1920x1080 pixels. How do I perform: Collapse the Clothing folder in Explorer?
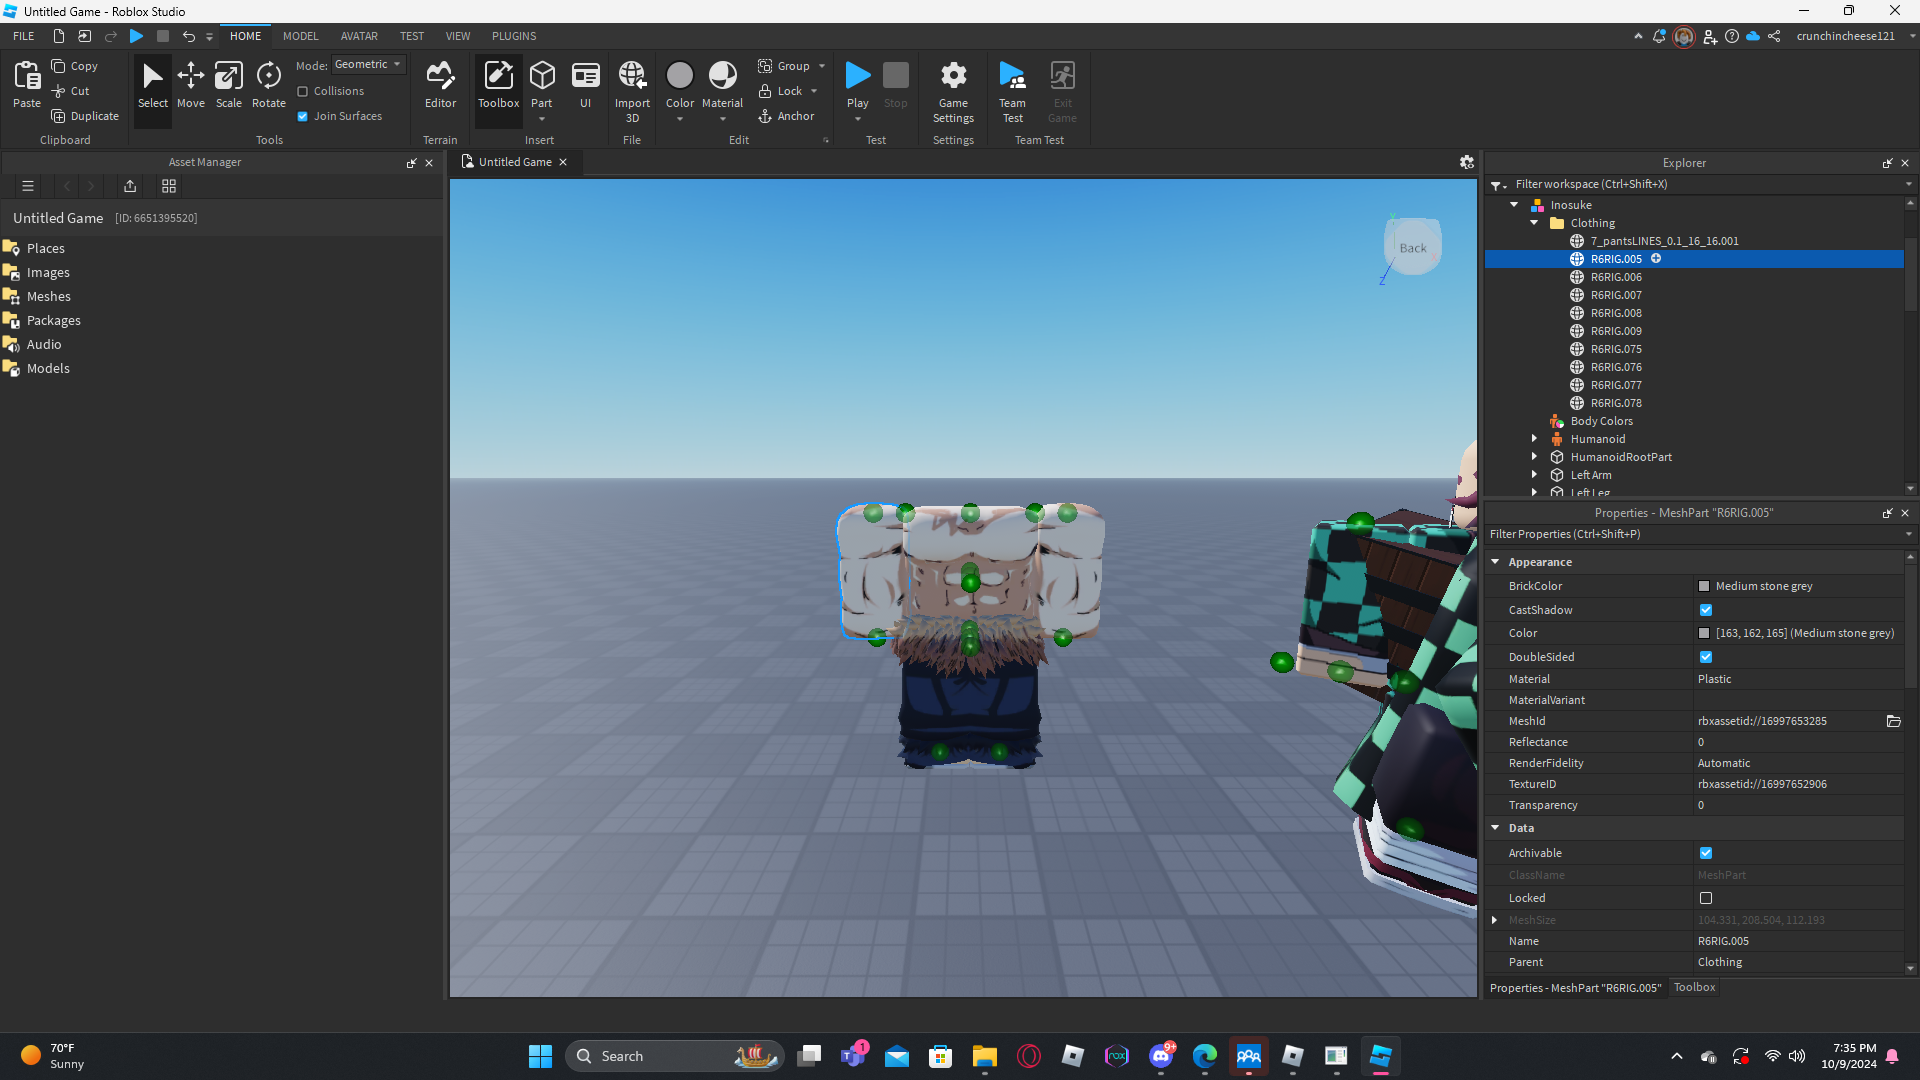coord(1534,223)
